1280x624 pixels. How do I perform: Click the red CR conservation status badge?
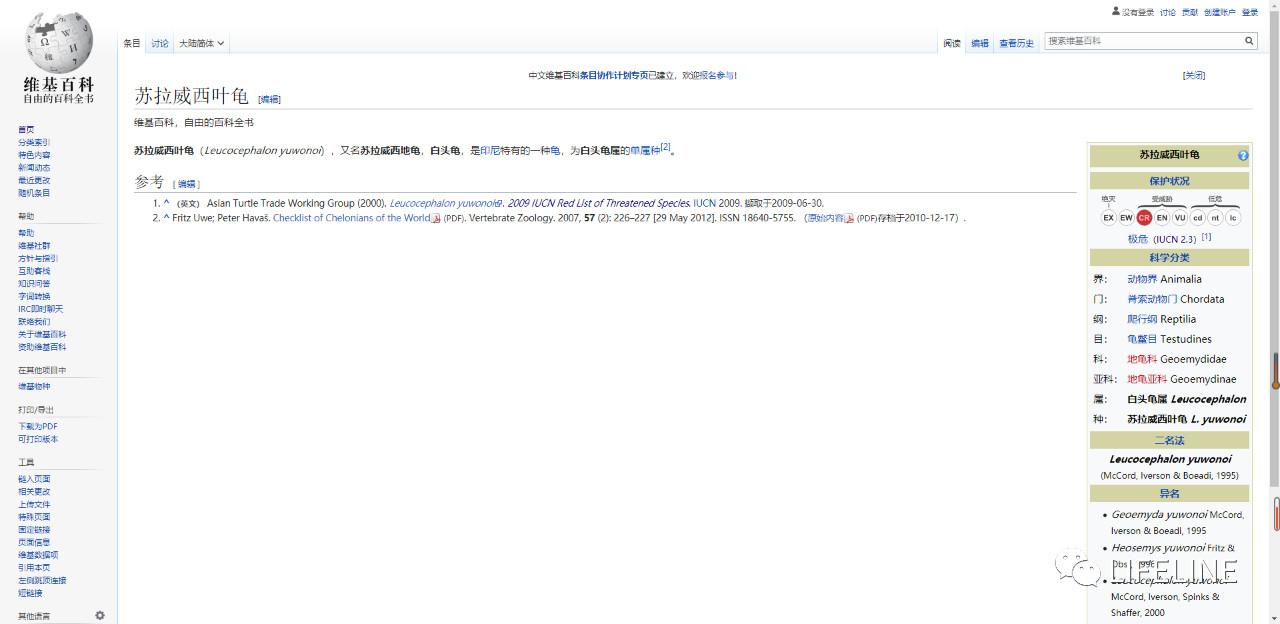click(x=1144, y=217)
